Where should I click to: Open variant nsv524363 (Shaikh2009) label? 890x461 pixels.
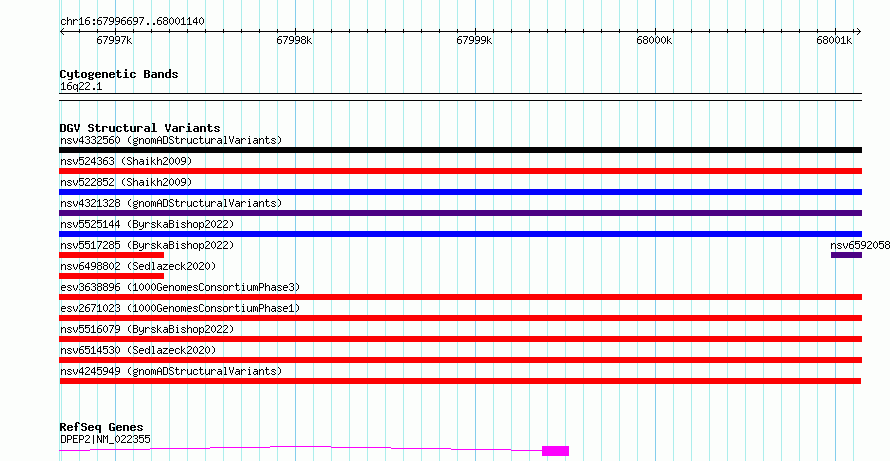tap(126, 162)
